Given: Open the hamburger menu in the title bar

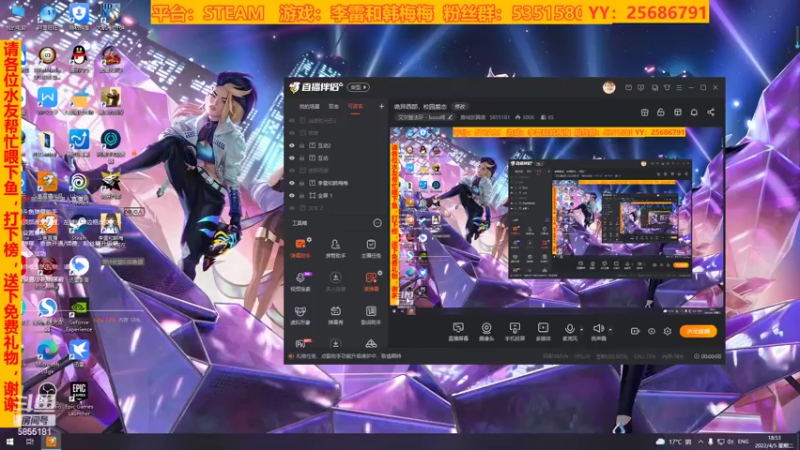Looking at the screenshot, I should tap(679, 88).
